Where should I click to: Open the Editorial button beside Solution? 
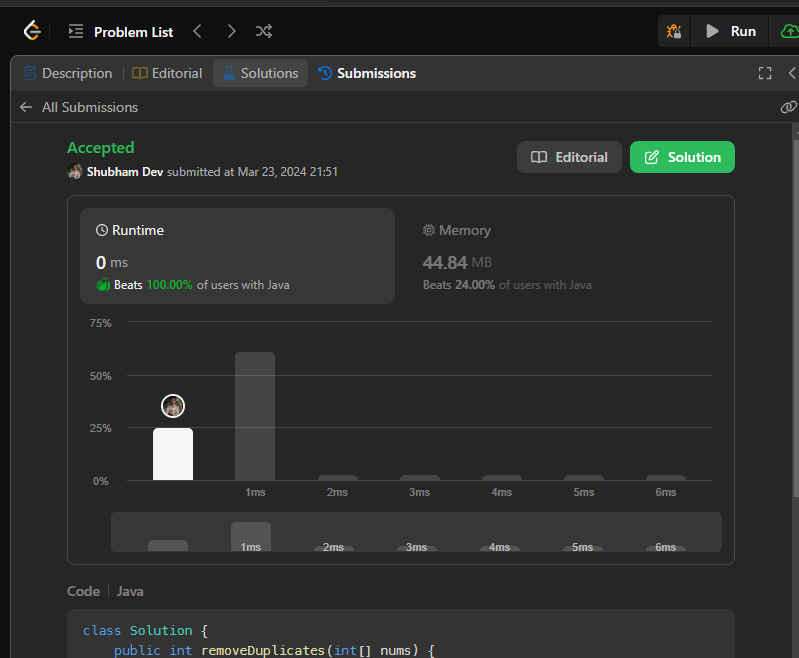[x=569, y=157]
